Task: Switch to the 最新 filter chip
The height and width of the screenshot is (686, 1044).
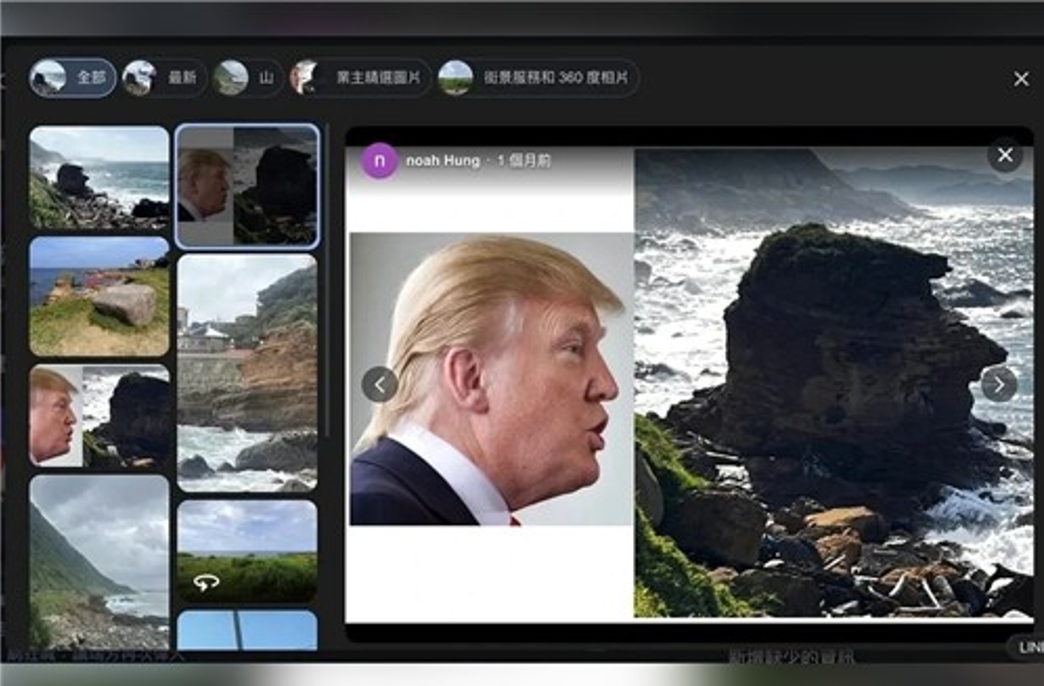Action: coord(164,78)
